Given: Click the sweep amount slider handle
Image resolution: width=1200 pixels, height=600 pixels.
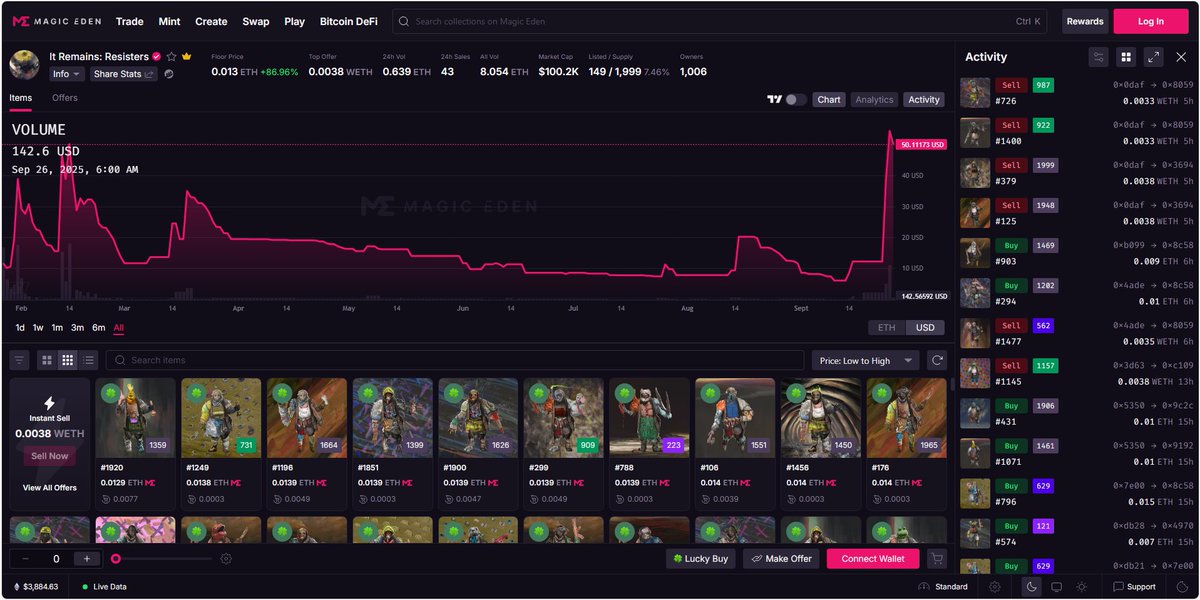Looking at the screenshot, I should (x=116, y=559).
